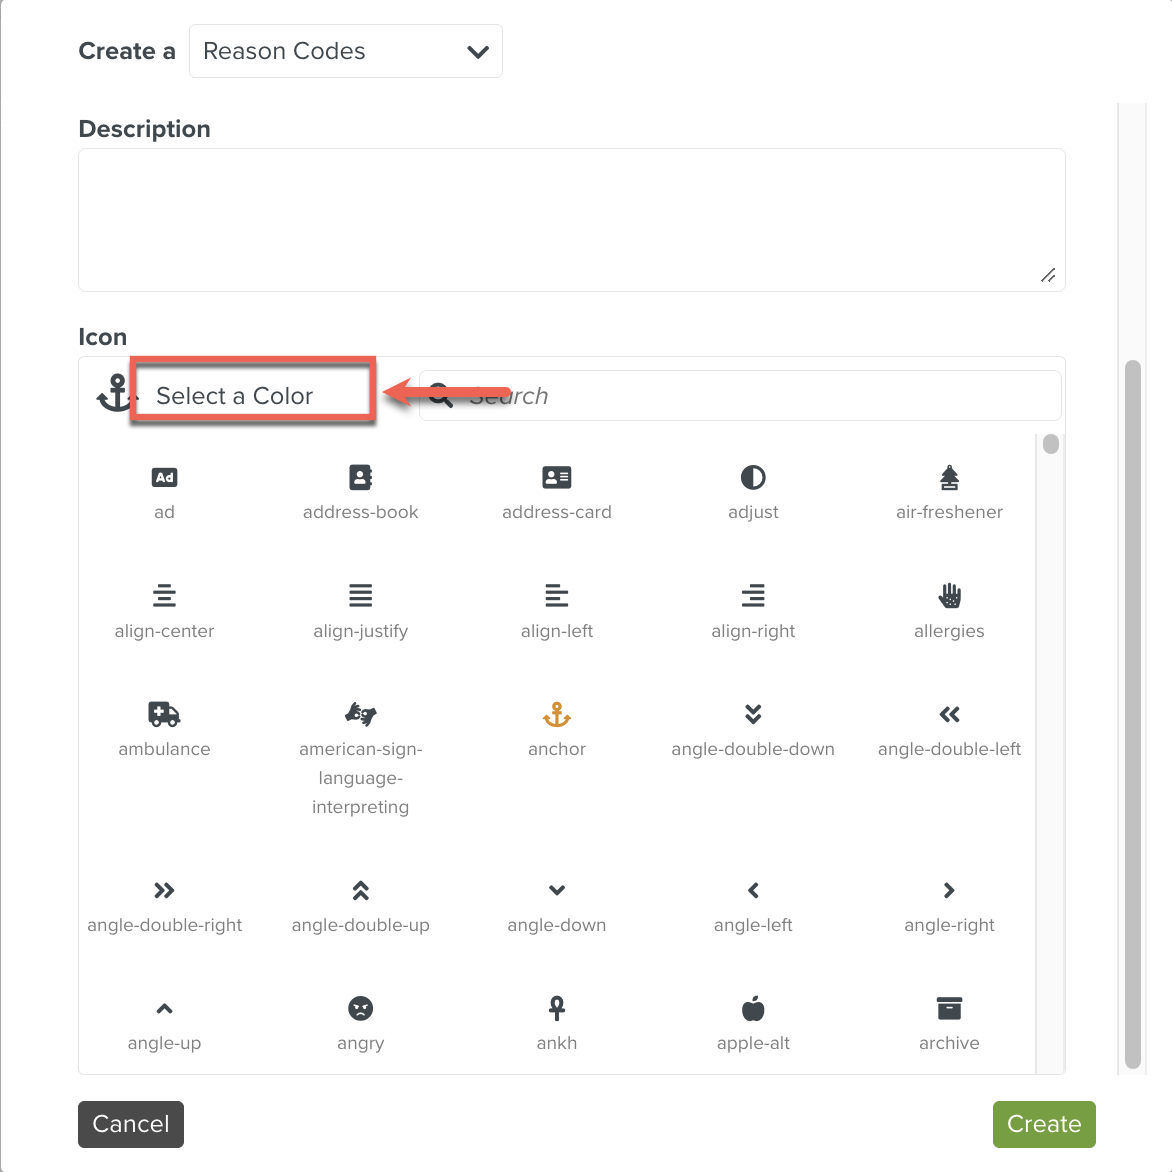Pick the apple-alt icon
1172x1172 pixels.
click(753, 1008)
